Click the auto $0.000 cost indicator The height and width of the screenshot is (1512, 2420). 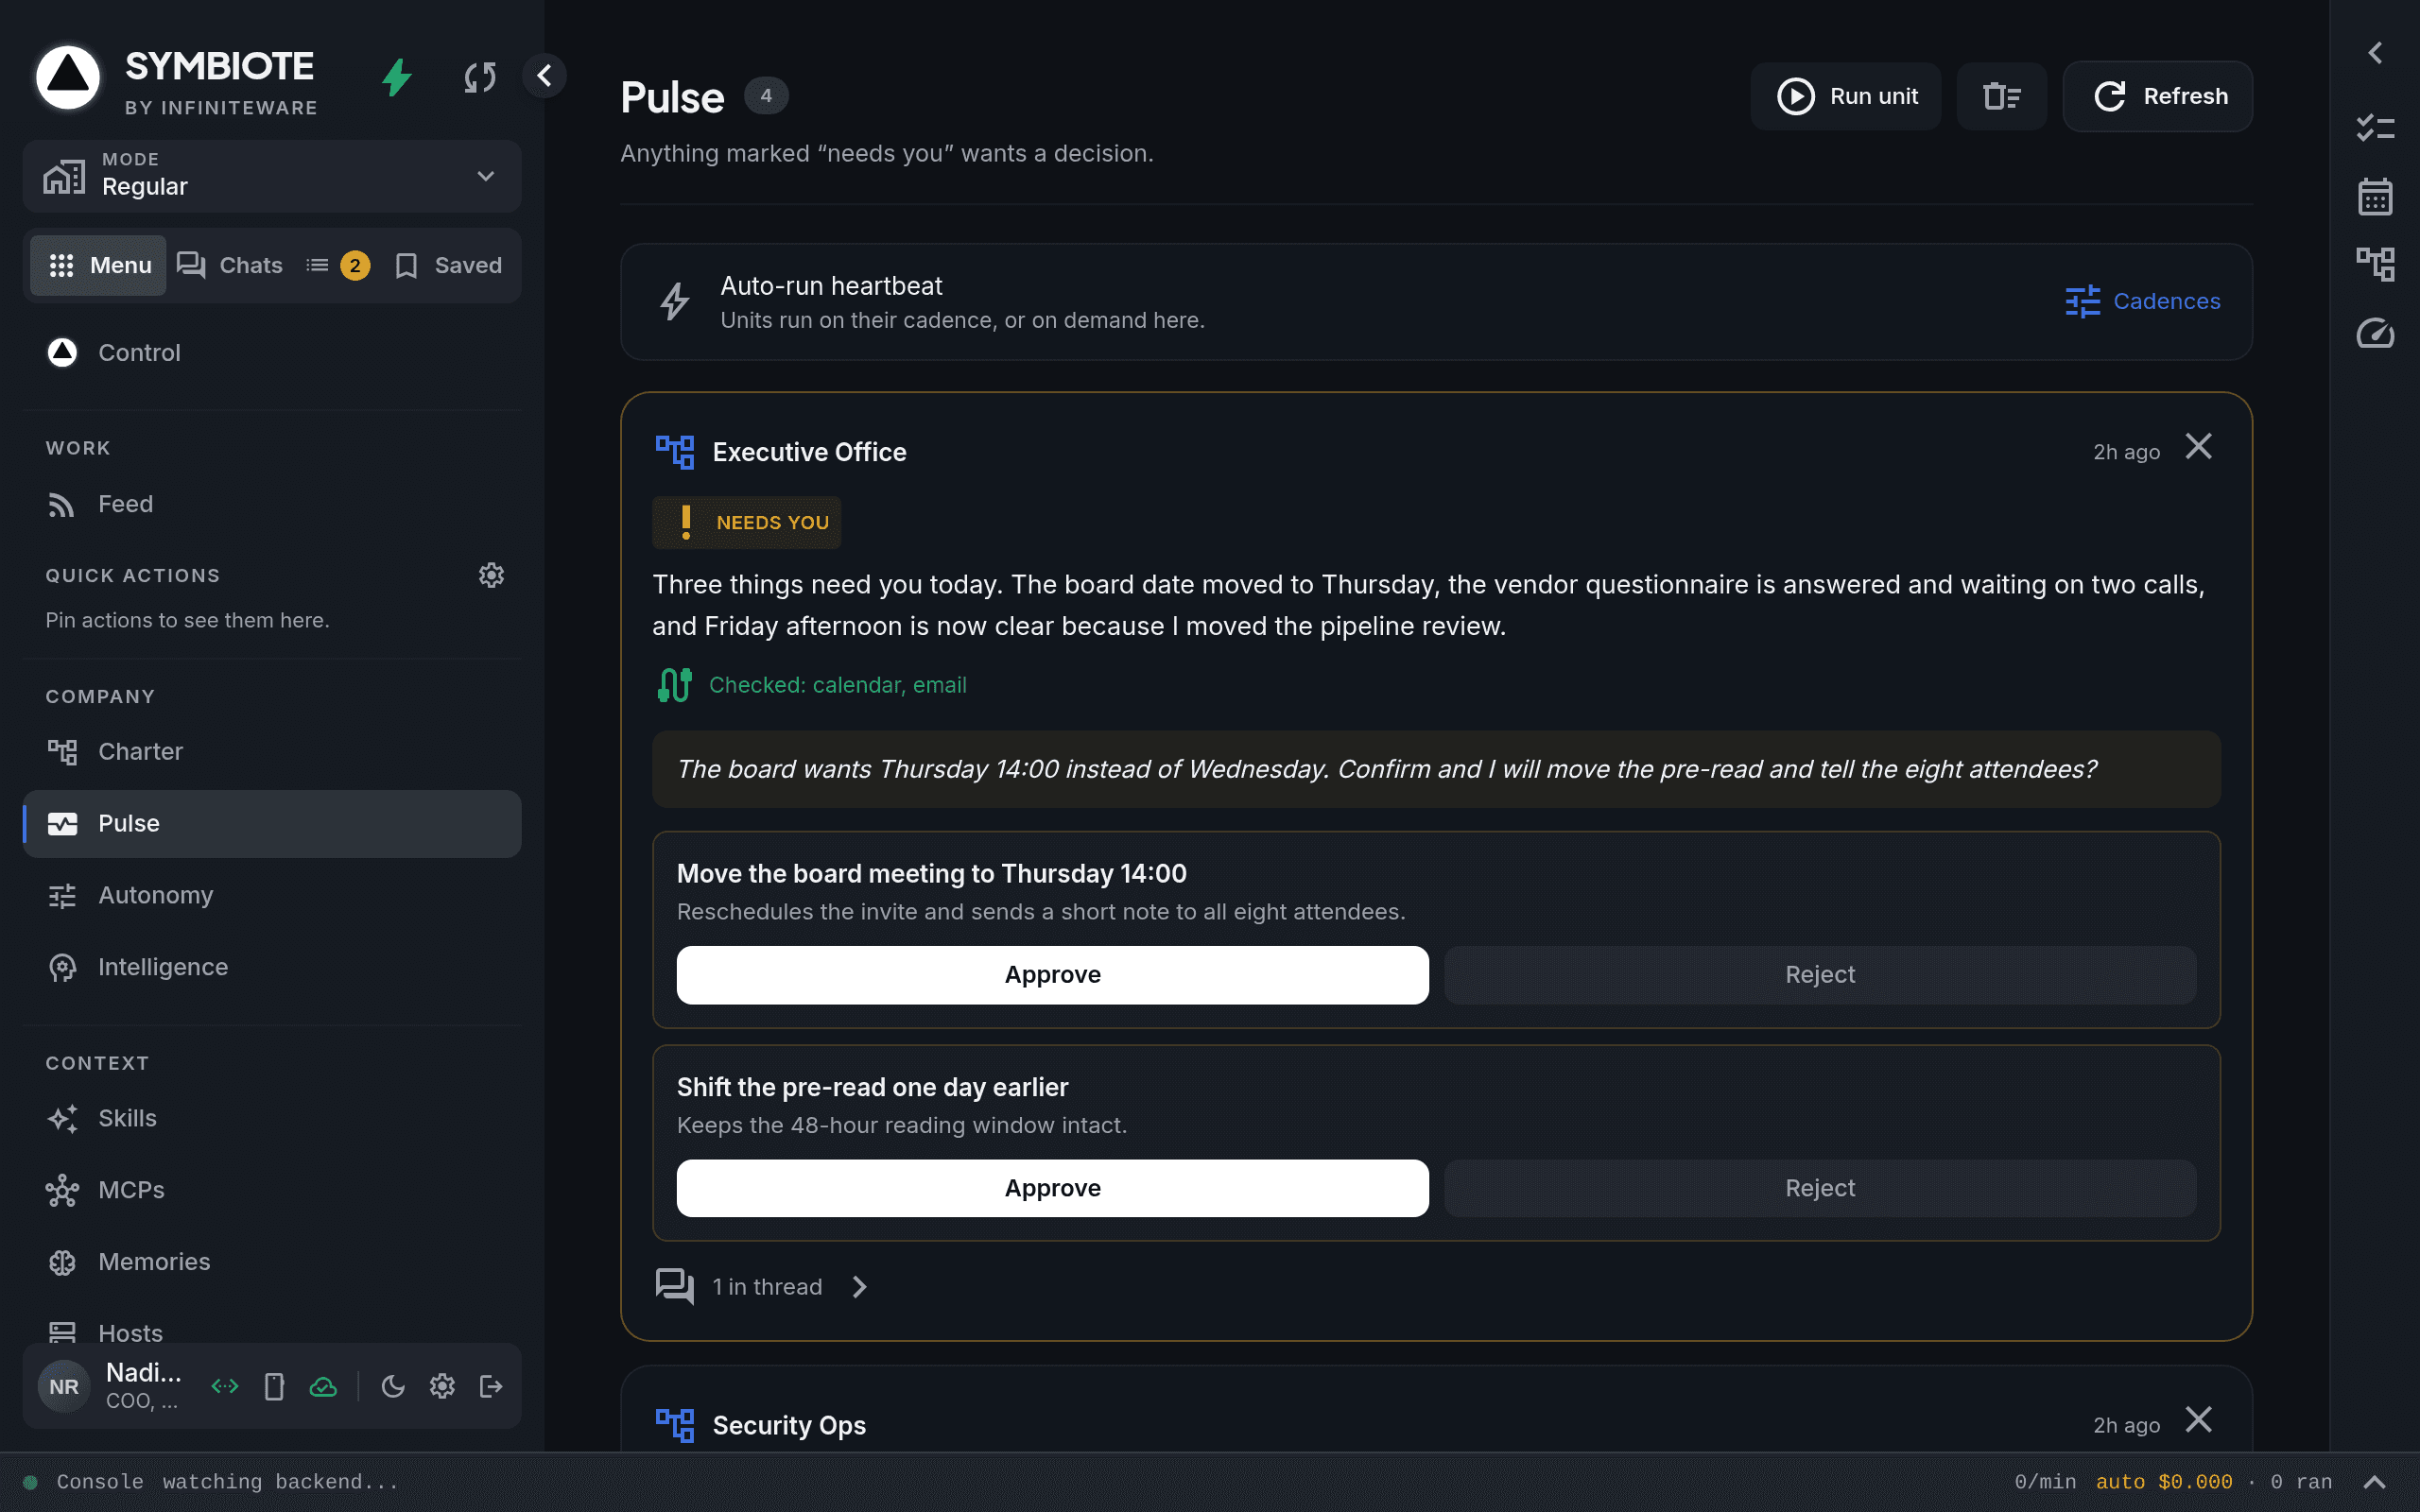coord(2164,1482)
